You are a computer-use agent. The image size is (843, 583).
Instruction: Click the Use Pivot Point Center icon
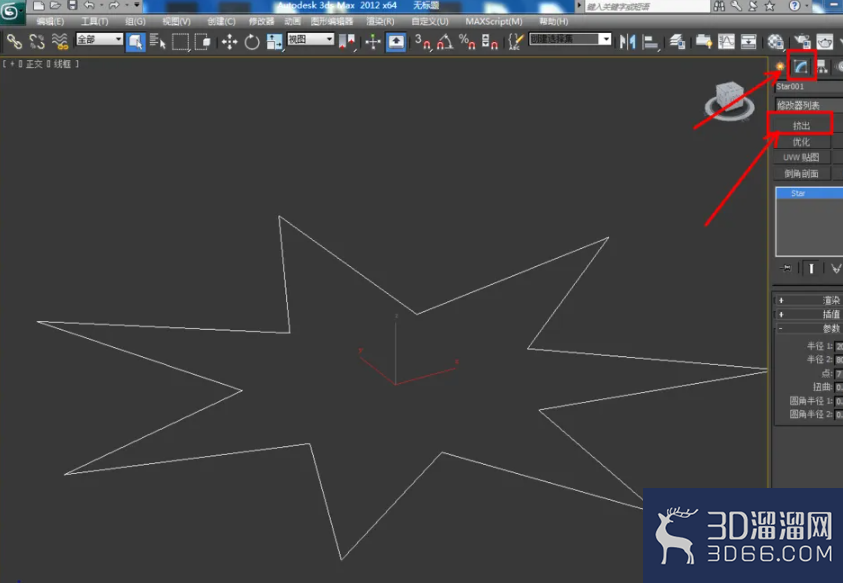(x=347, y=41)
